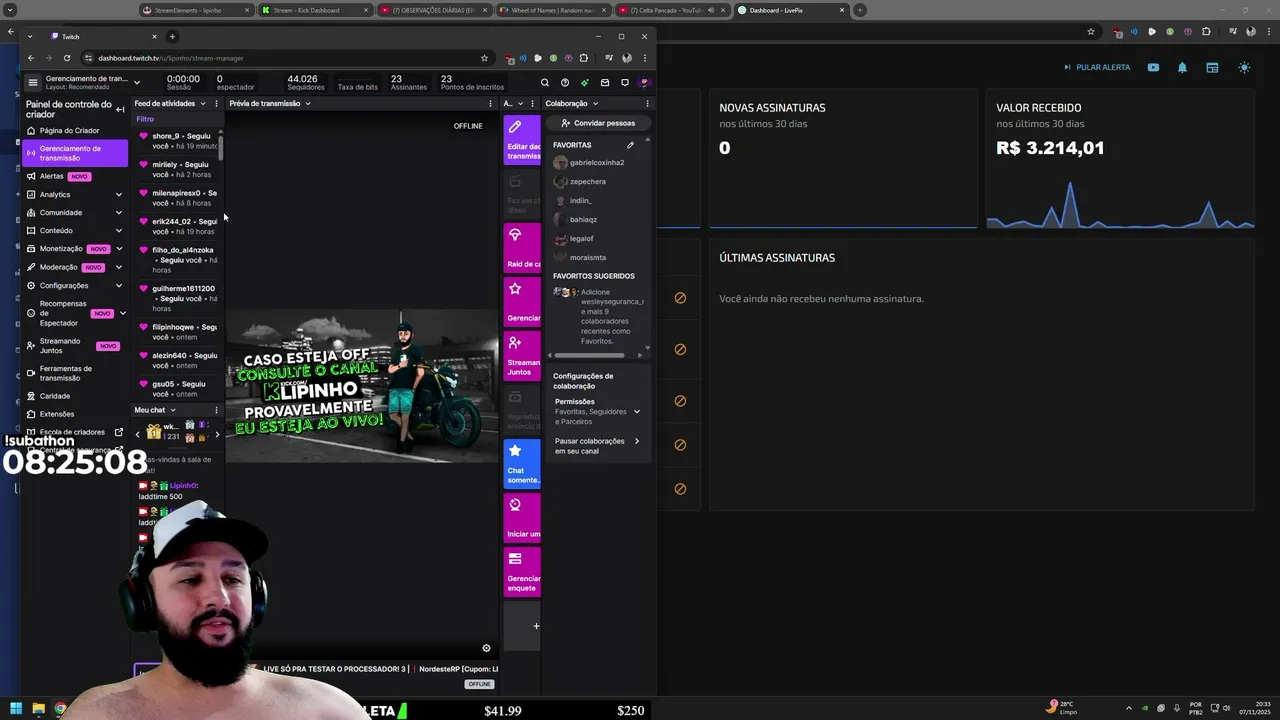The height and width of the screenshot is (720, 1280).
Task: Switch to the StreamElements browser tab
Action: 196,10
